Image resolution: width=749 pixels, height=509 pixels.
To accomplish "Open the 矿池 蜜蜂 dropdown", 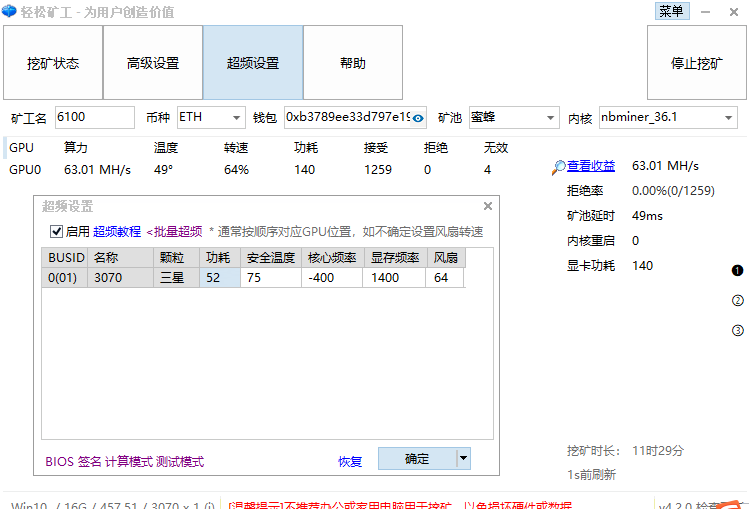I will coord(550,118).
